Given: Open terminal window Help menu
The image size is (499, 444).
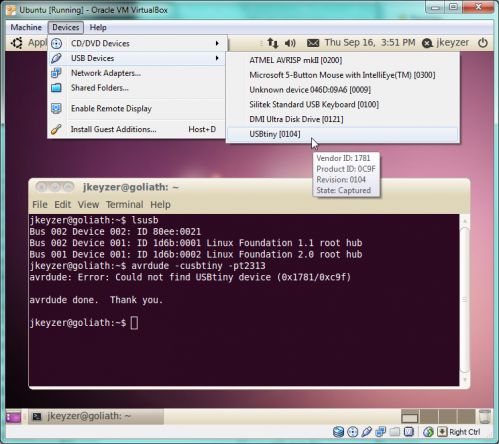Looking at the screenshot, I should (160, 204).
